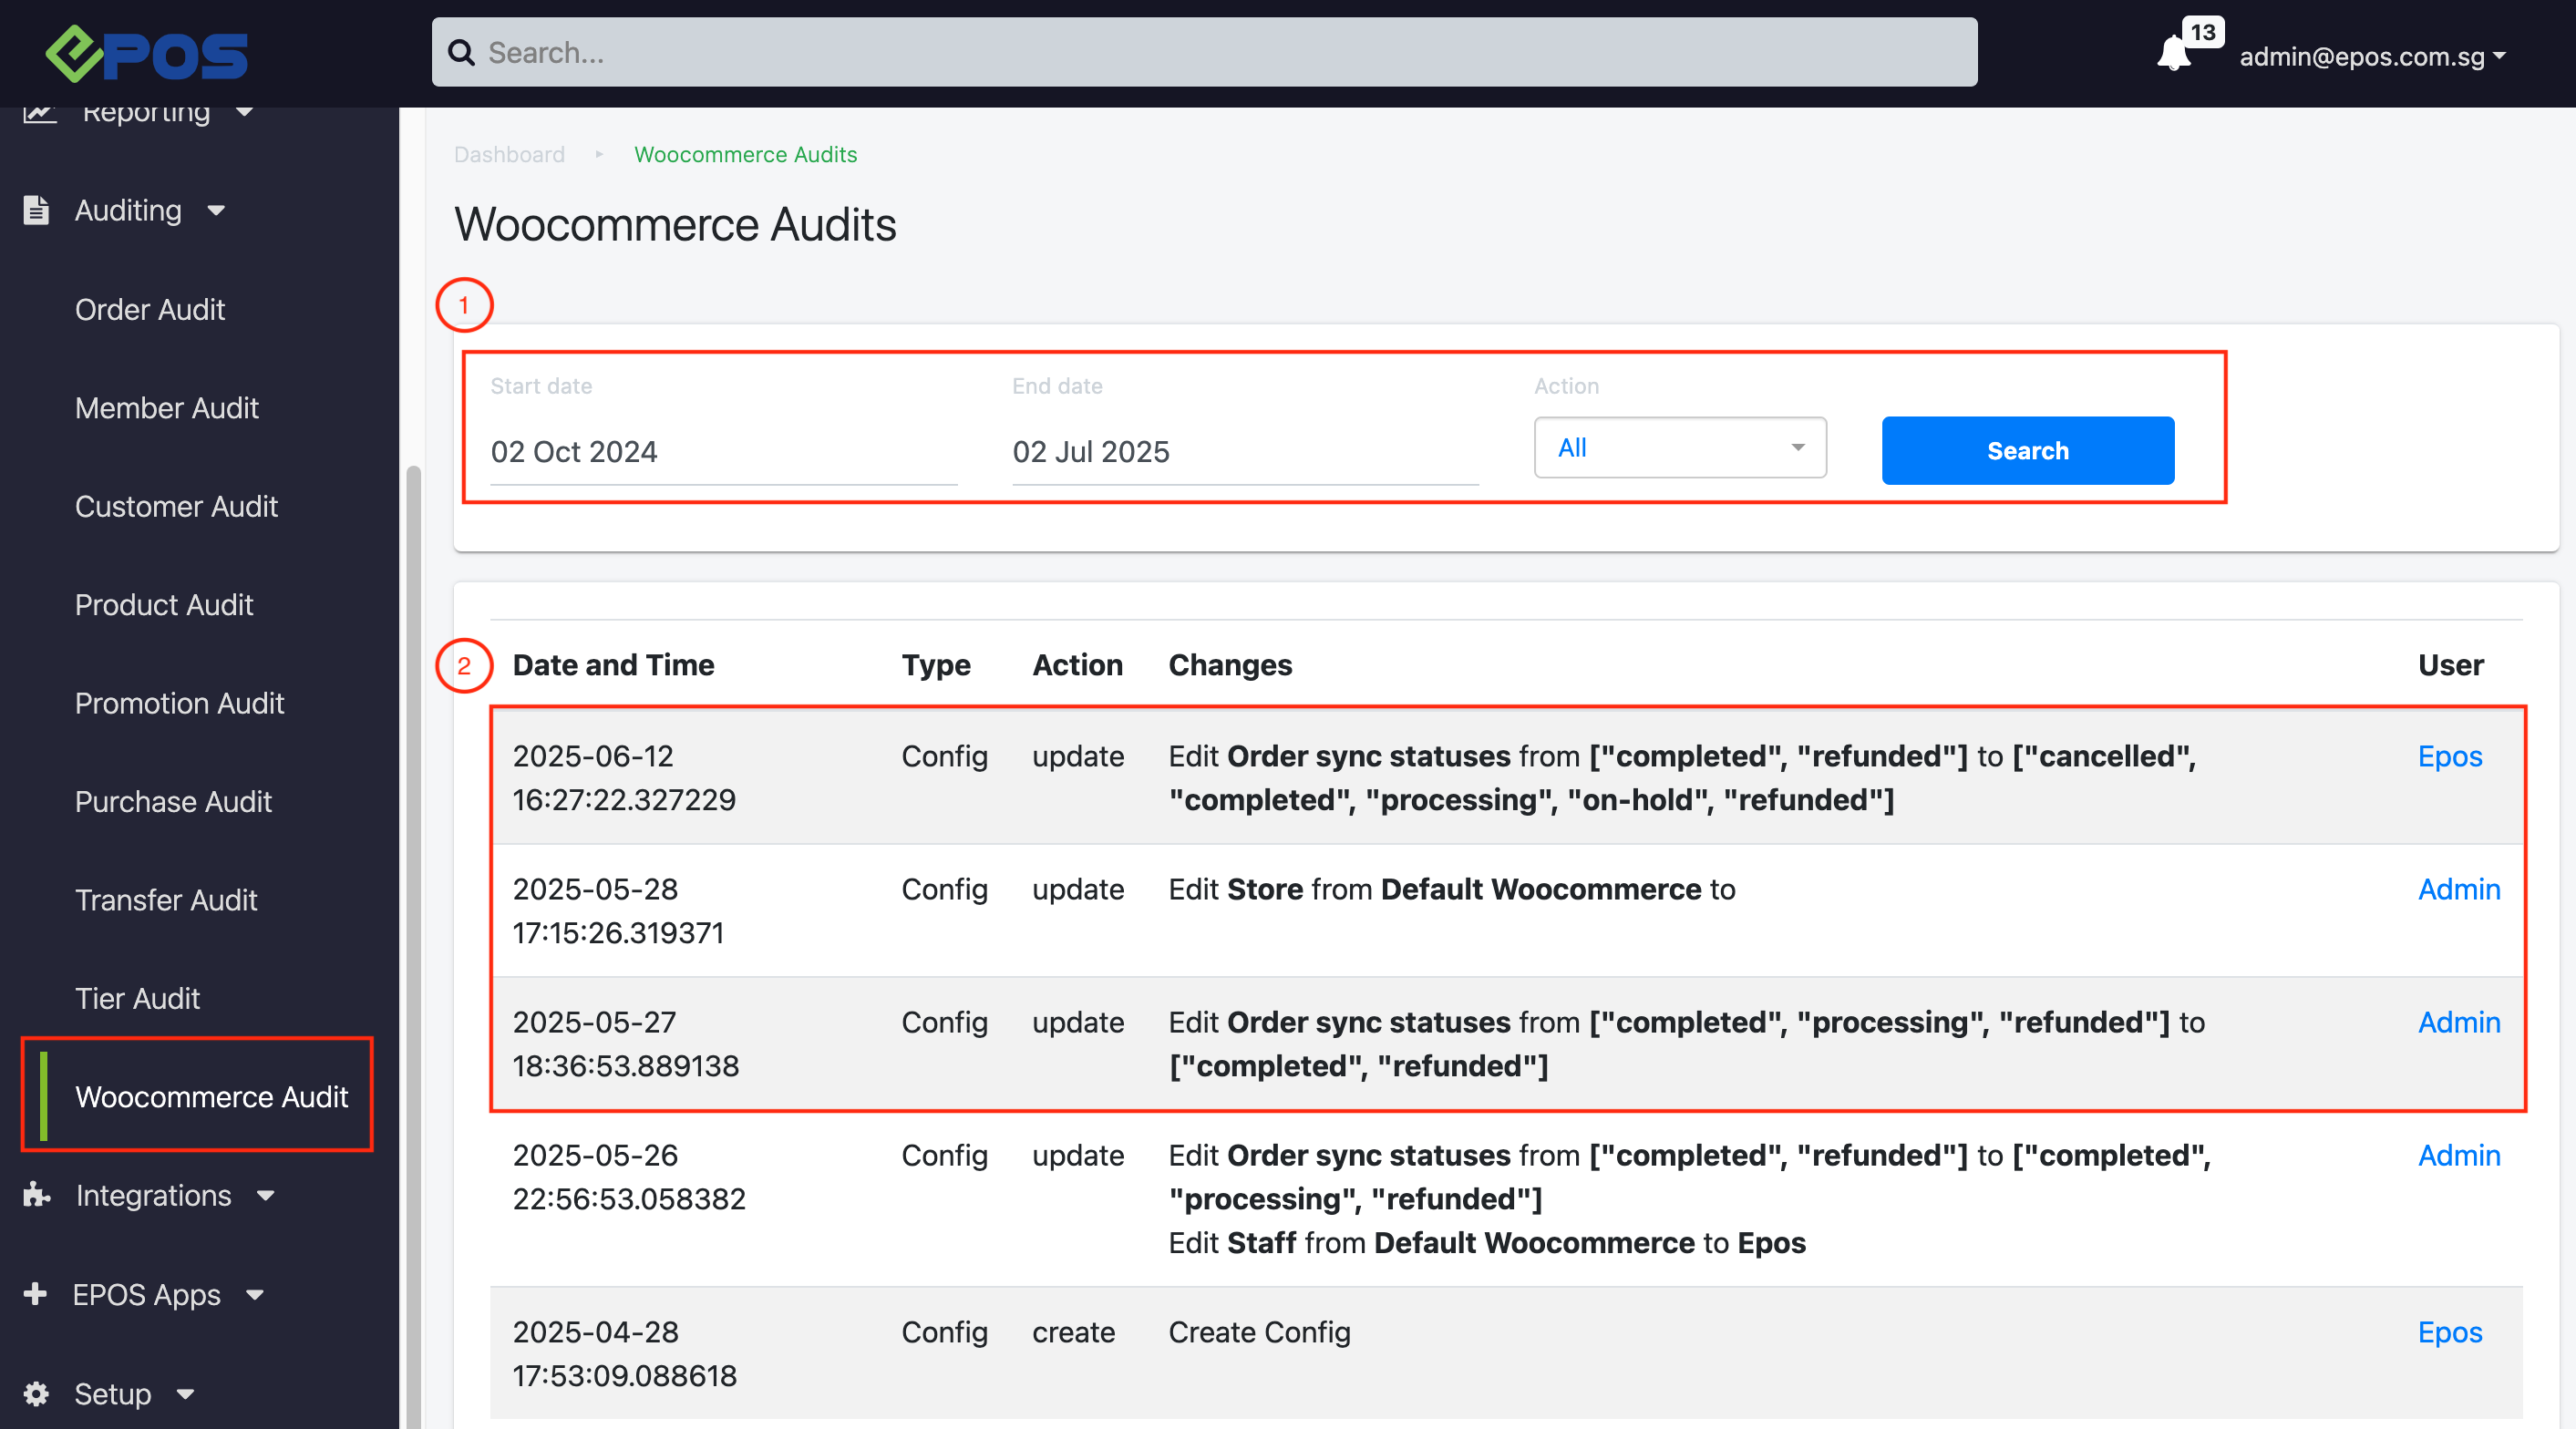This screenshot has width=2576, height=1429.
Task: Click the Start date field
Action: (x=722, y=452)
